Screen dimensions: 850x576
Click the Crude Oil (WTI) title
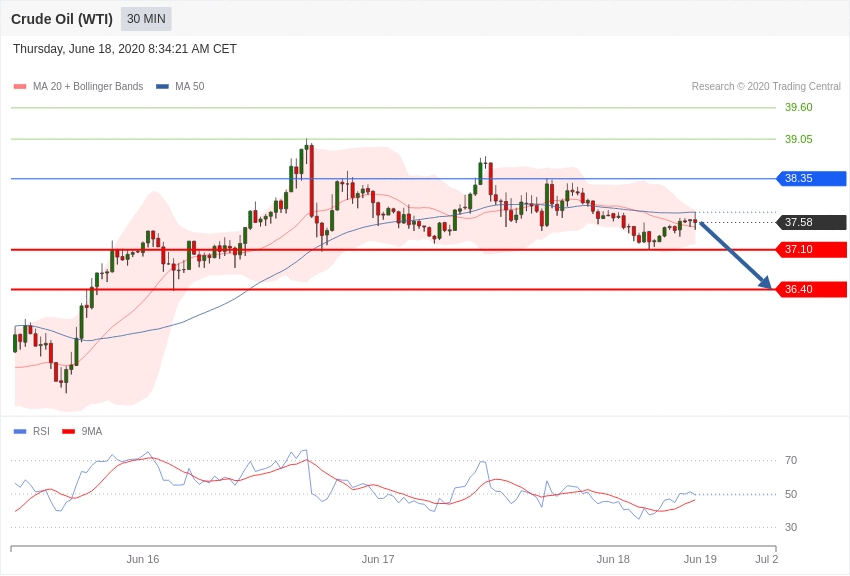(x=62, y=19)
